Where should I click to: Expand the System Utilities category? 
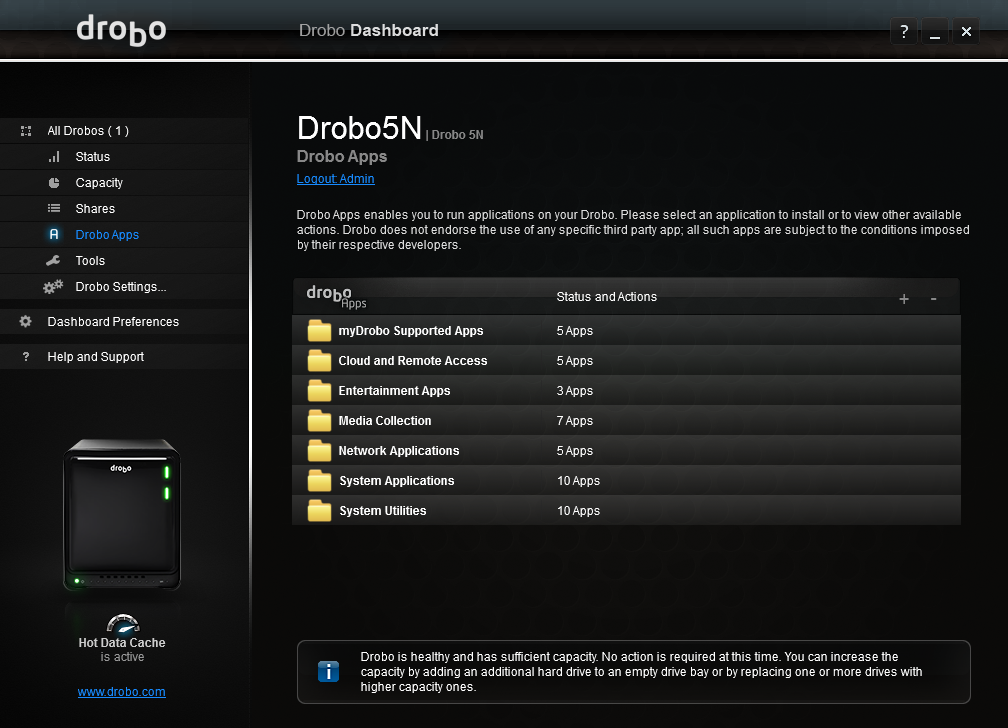point(626,511)
